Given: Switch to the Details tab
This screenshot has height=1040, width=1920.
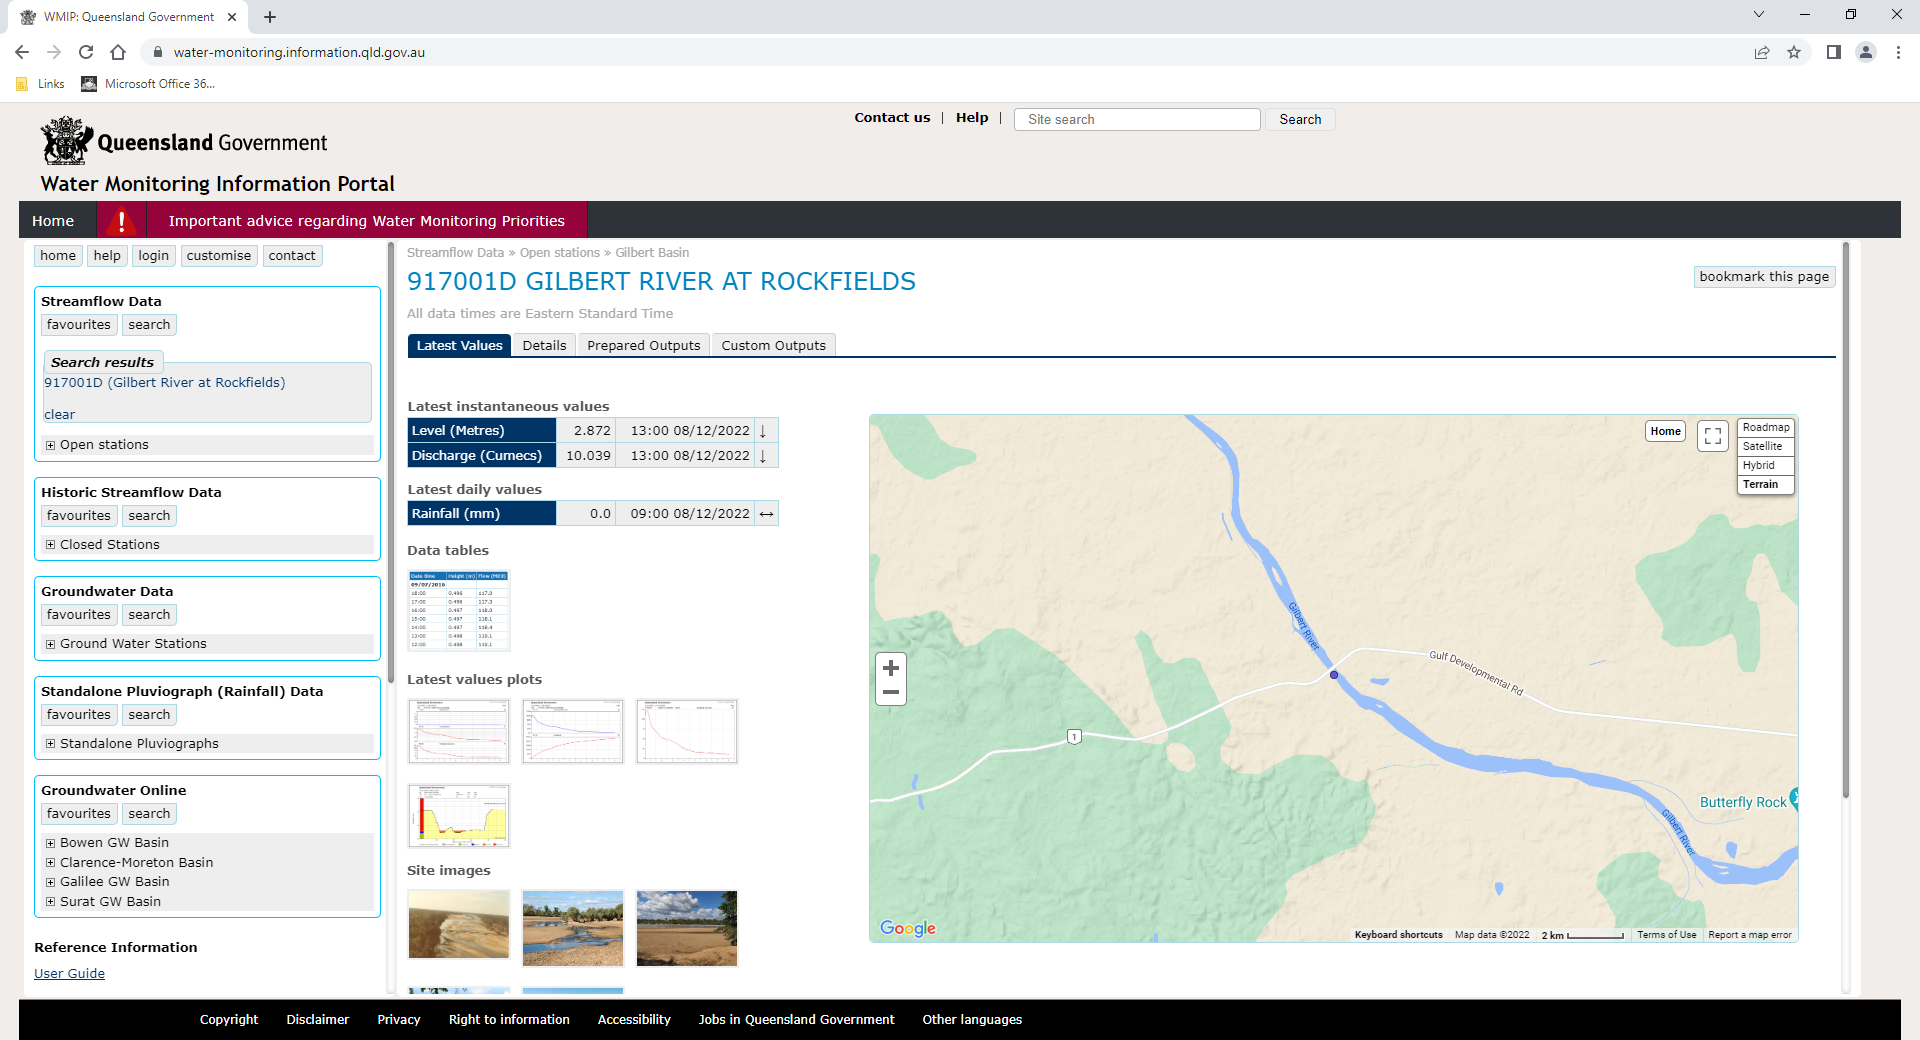Looking at the screenshot, I should 545,345.
